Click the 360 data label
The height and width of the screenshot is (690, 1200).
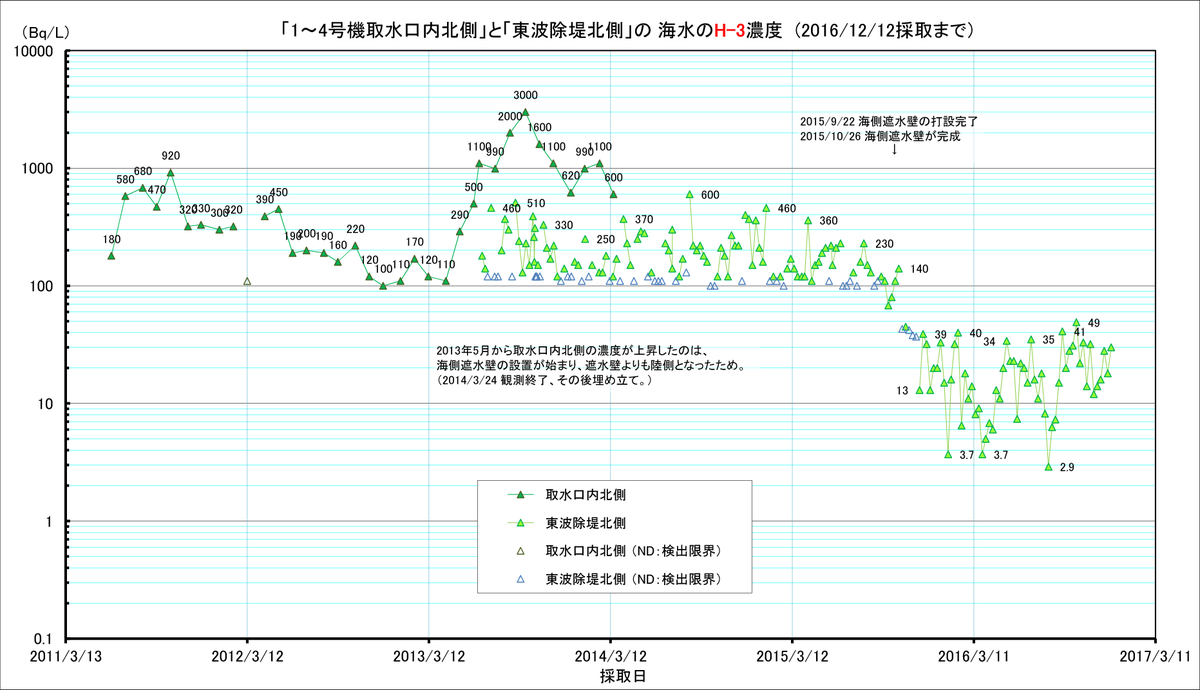click(x=829, y=221)
